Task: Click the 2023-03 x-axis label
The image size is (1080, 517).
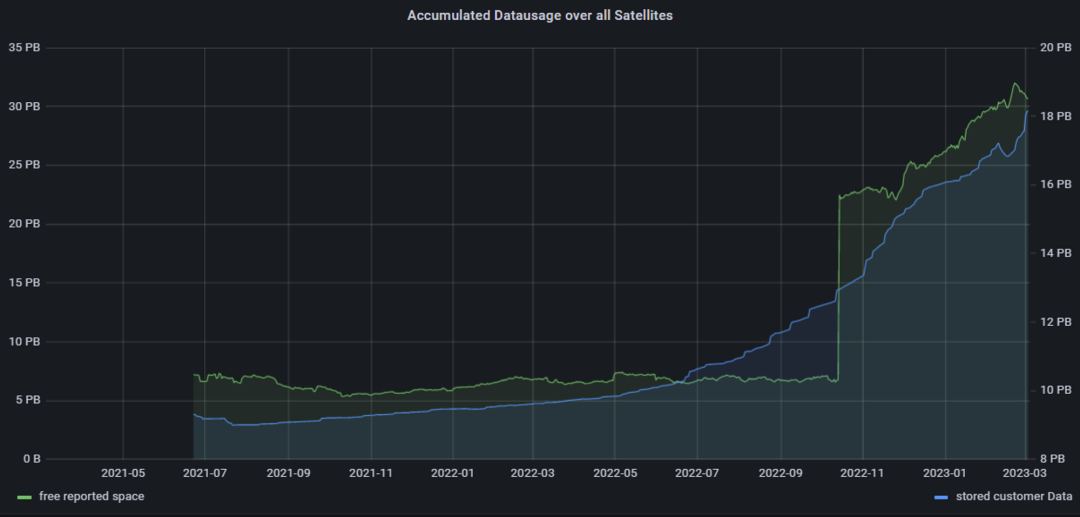Action: pos(1026,474)
